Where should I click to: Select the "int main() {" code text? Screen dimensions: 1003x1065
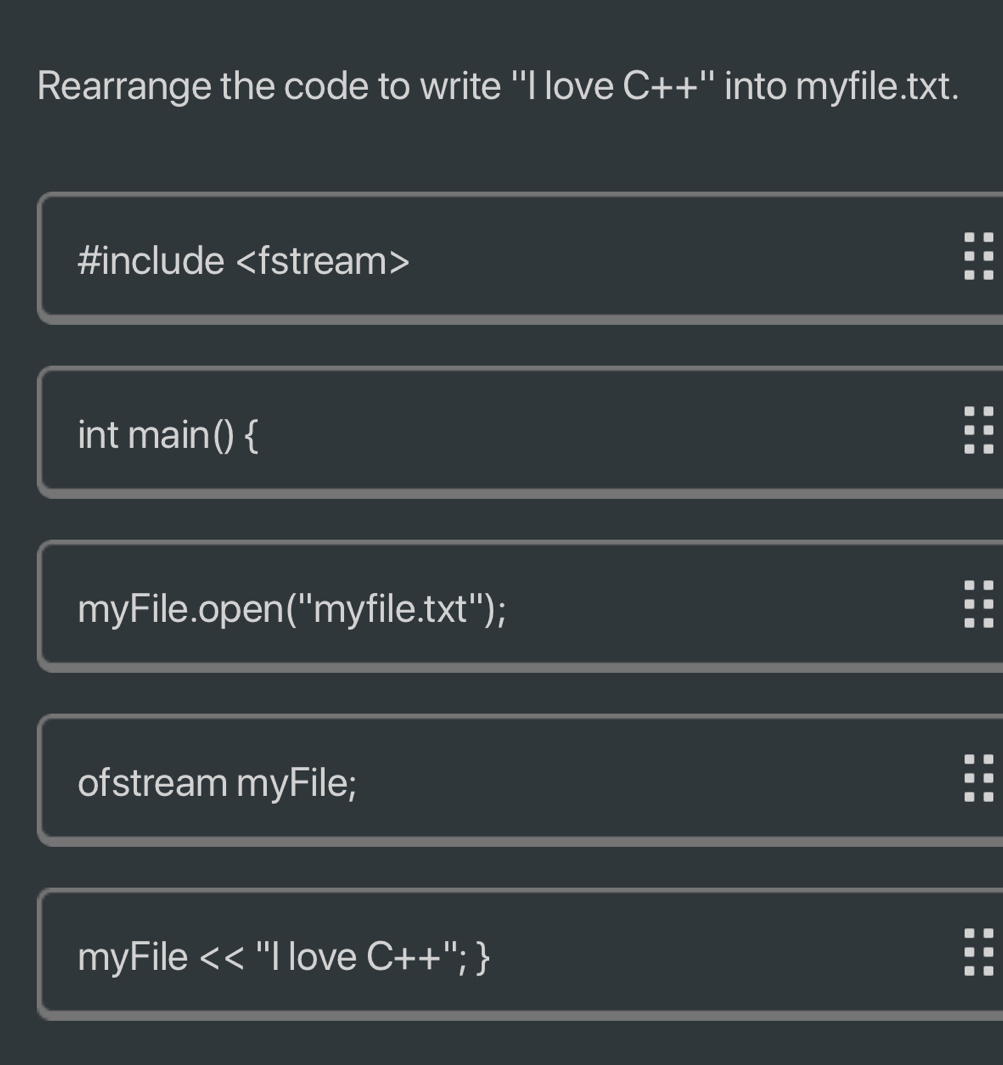(x=168, y=435)
